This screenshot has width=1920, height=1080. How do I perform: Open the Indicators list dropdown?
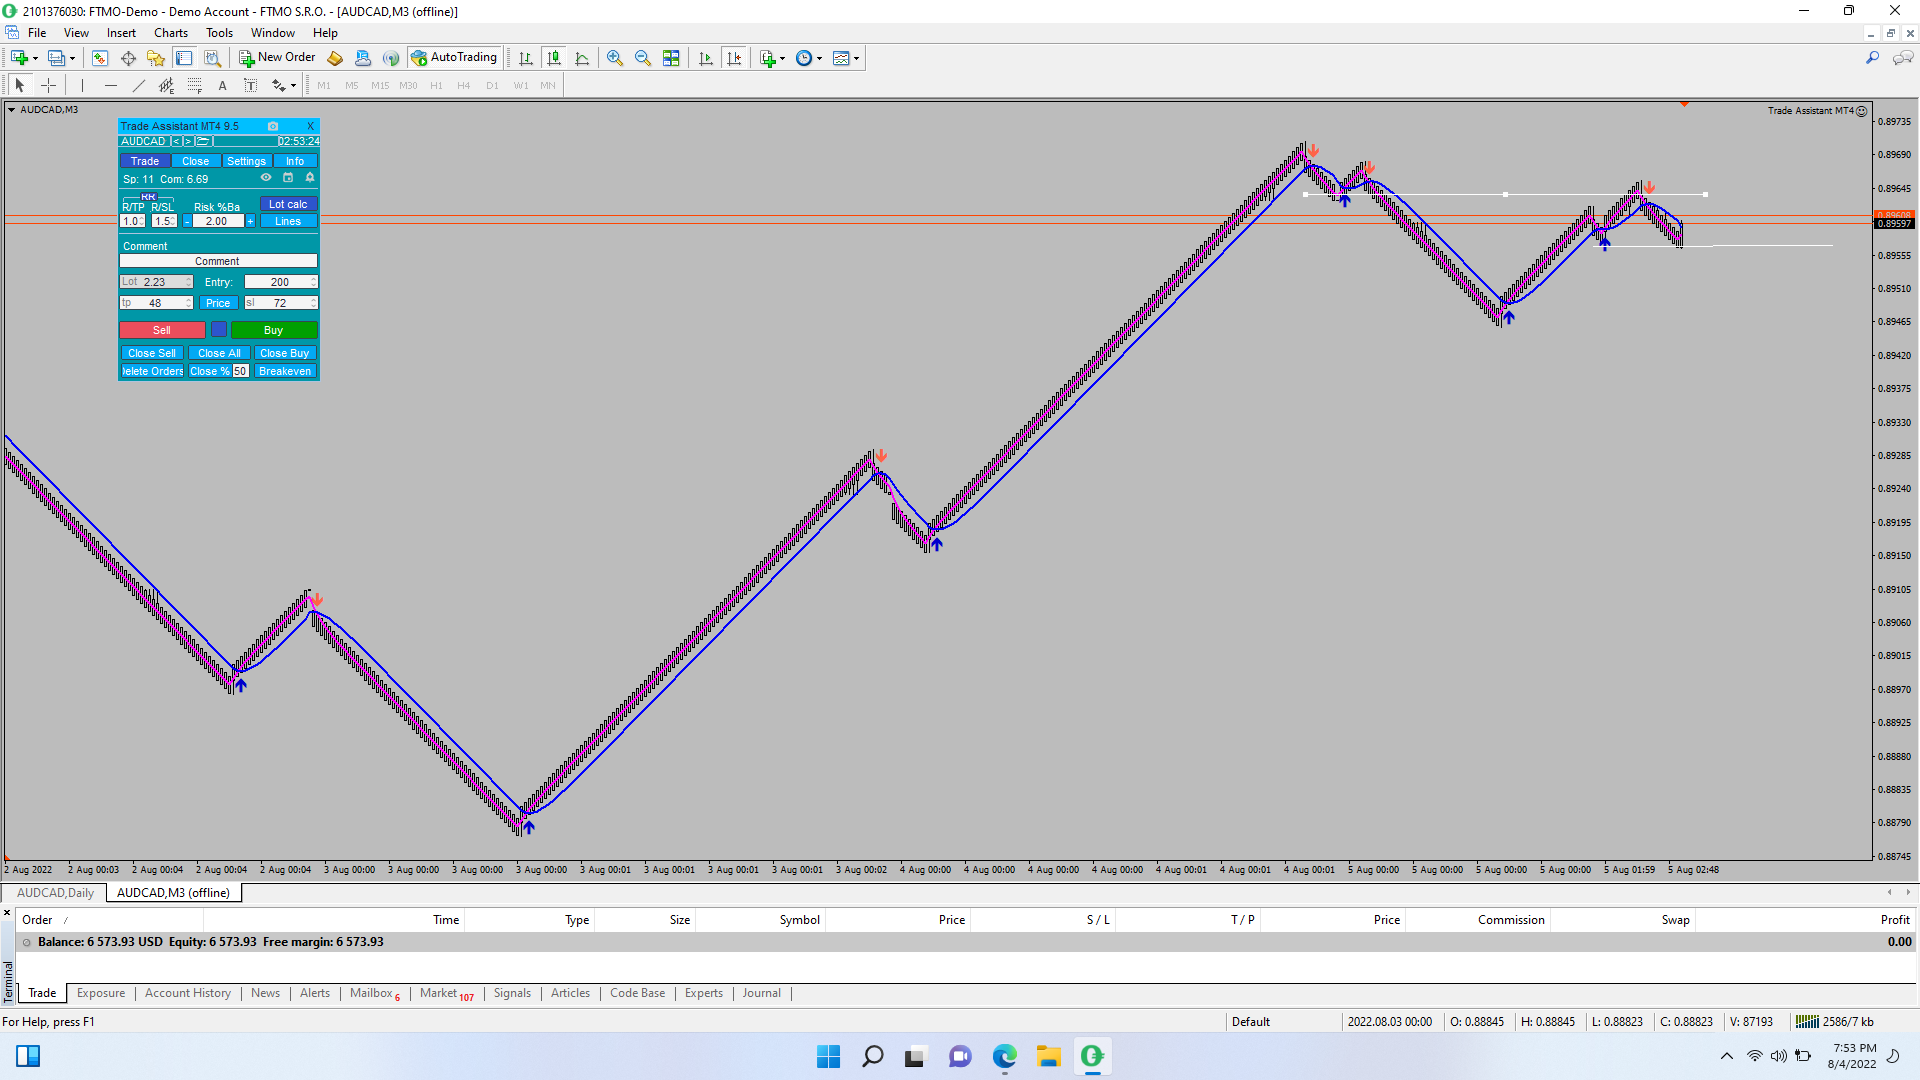(782, 58)
